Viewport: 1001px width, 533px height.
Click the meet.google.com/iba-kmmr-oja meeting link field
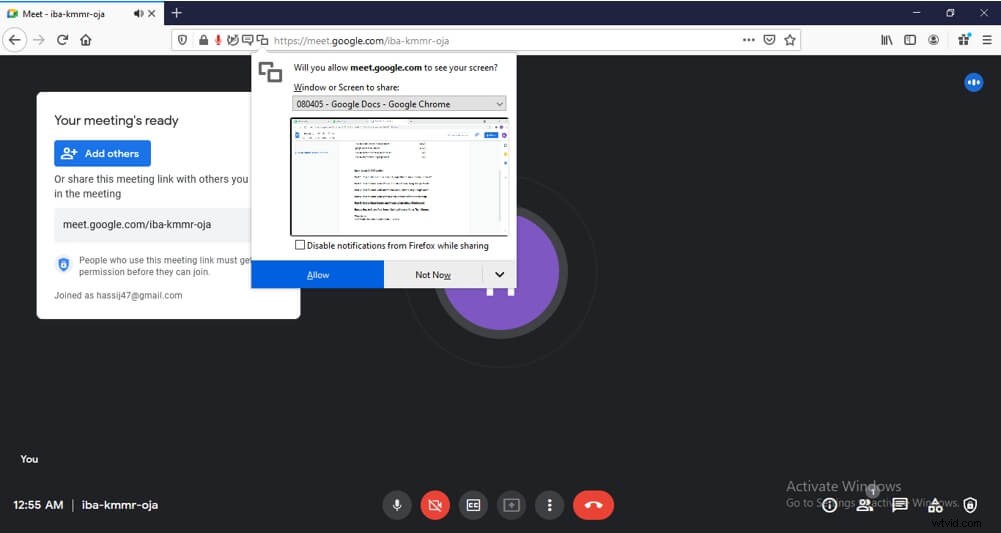[153, 225]
